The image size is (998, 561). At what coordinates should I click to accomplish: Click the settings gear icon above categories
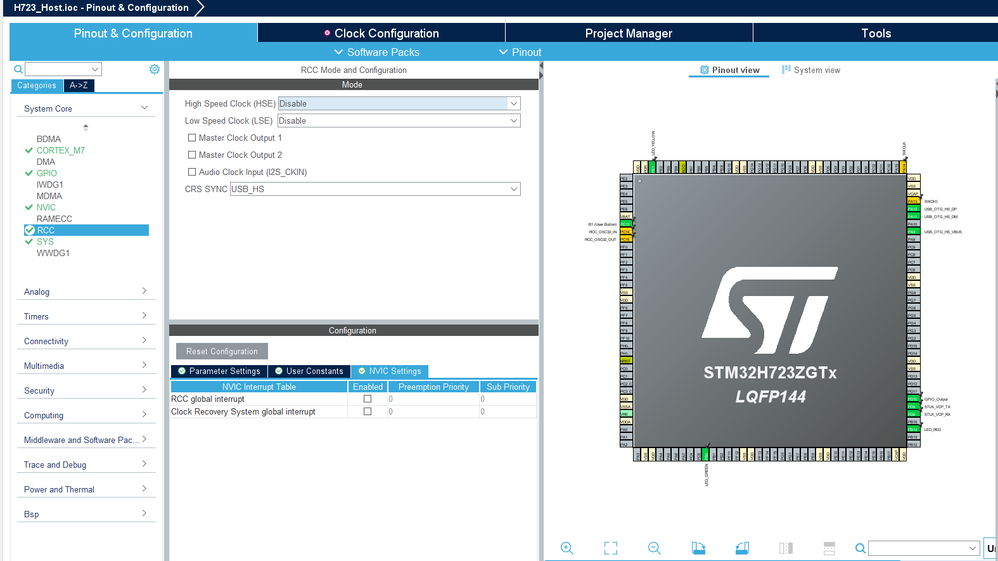click(x=155, y=69)
